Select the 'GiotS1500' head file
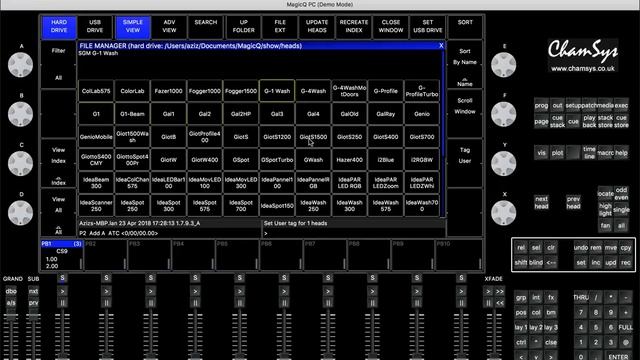 point(313,137)
